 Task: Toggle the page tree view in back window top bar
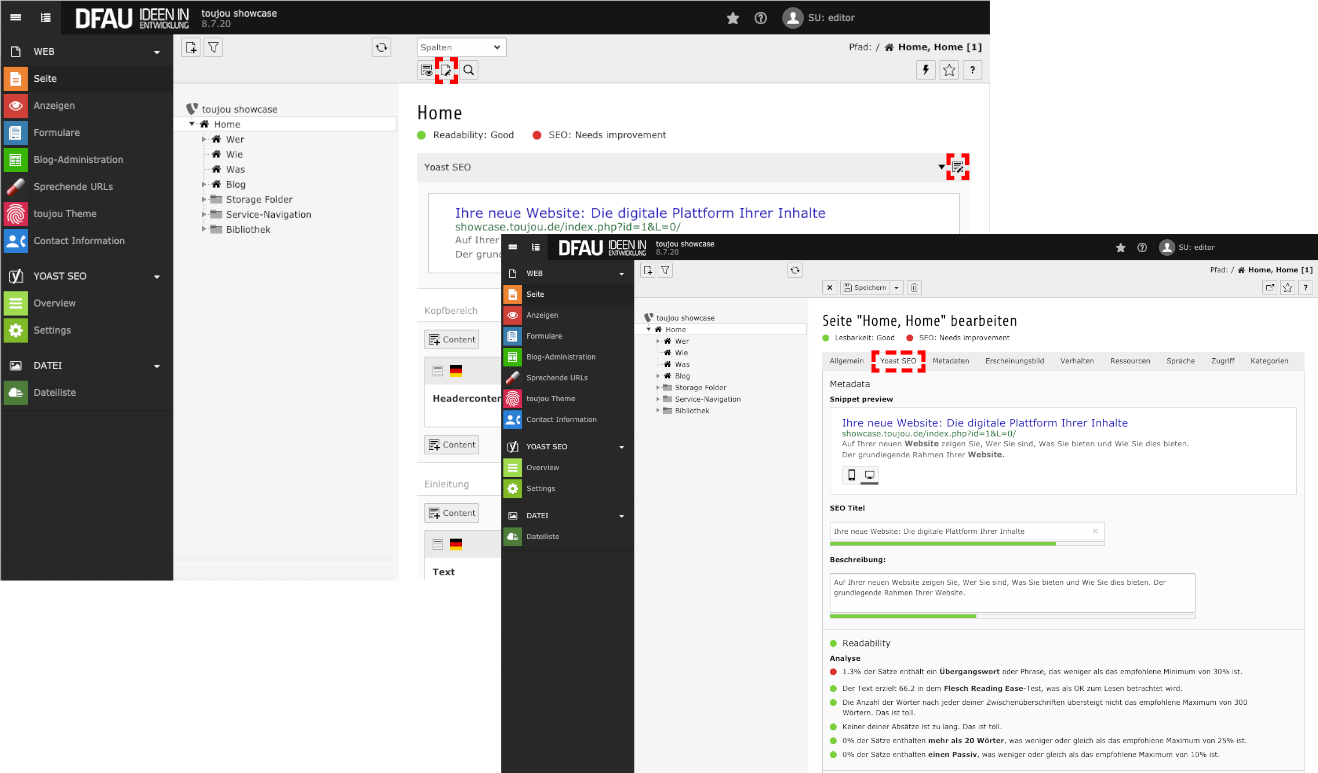pos(46,18)
